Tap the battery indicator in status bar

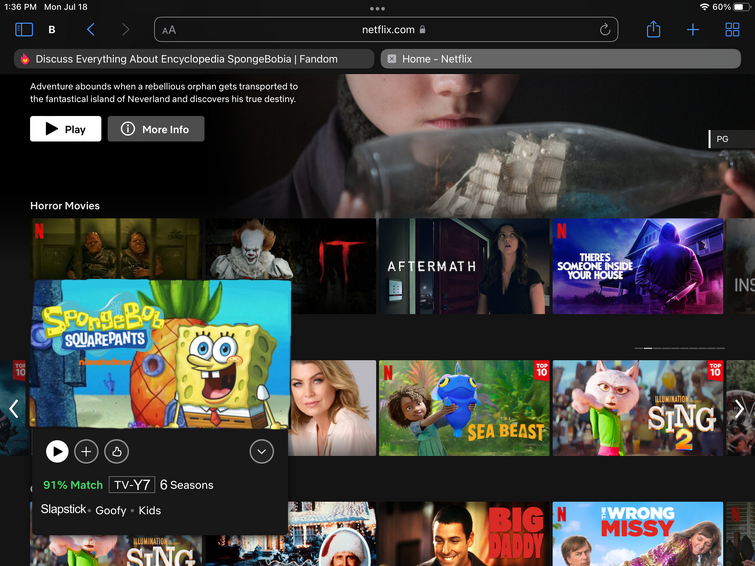(x=741, y=7)
